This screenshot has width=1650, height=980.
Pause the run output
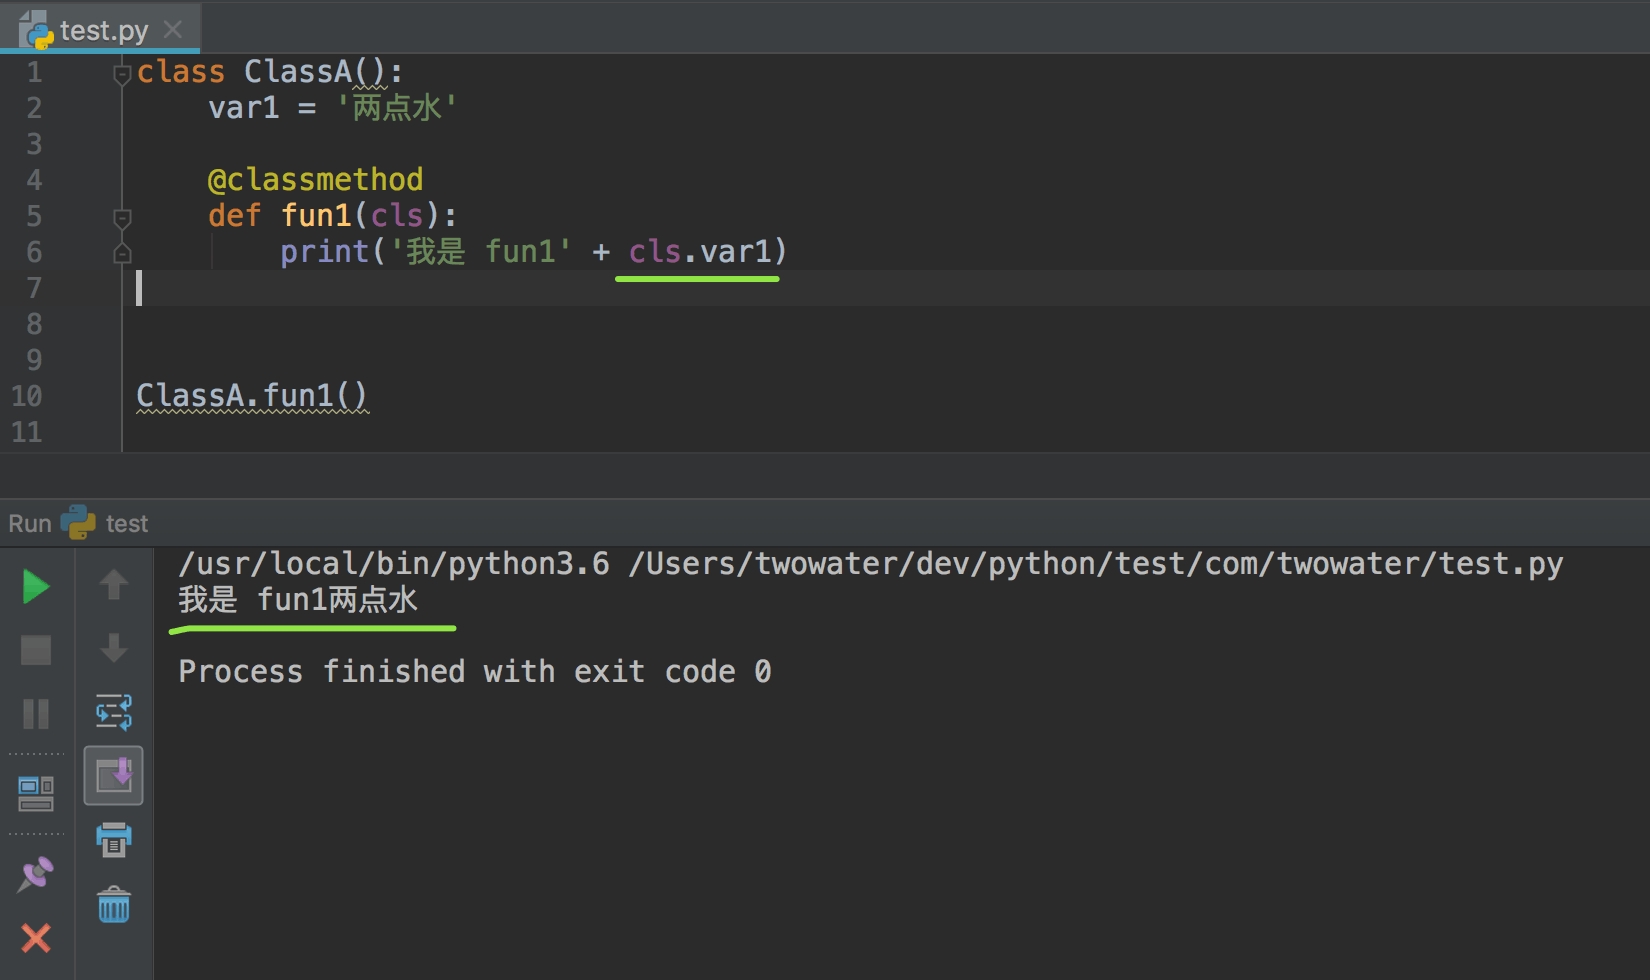tap(36, 714)
